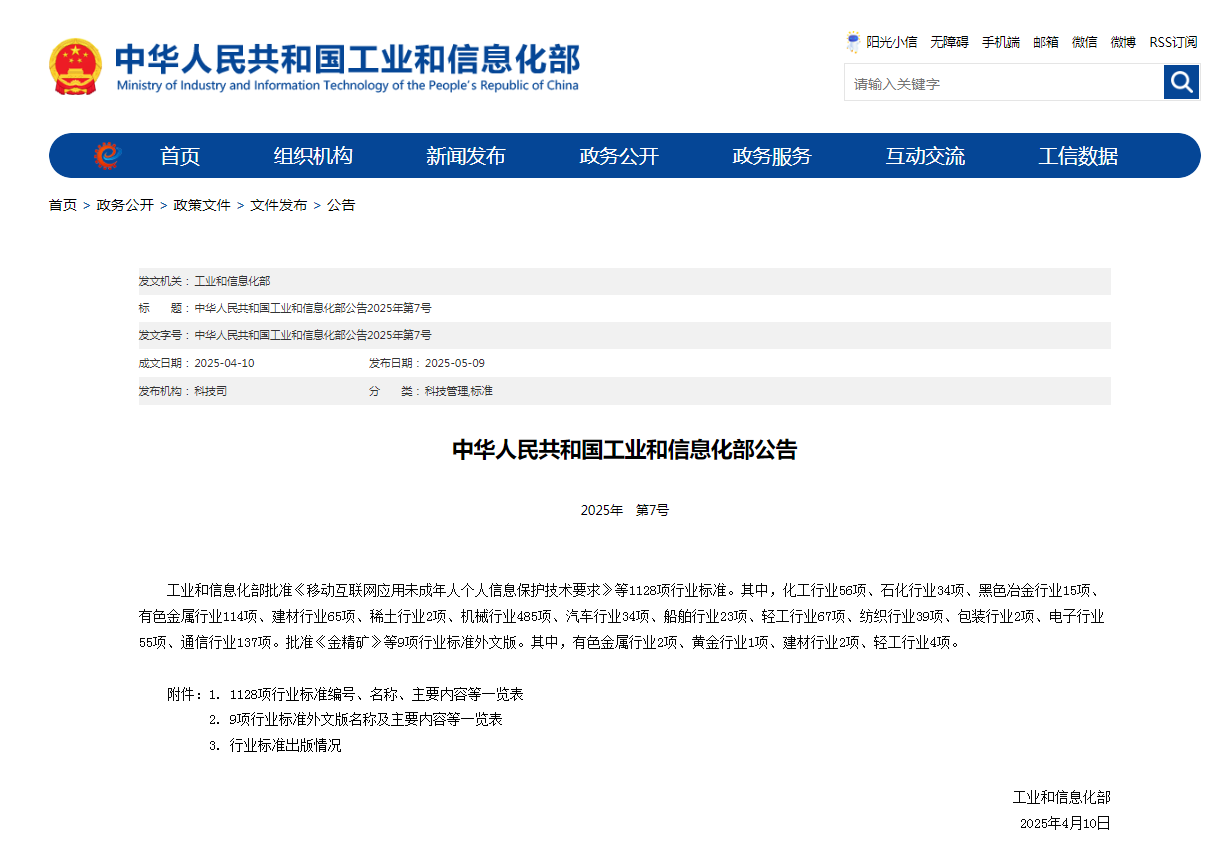This screenshot has height=842, width=1231.
Task: Go to 政策文件 in the breadcrumb
Action: coord(202,205)
